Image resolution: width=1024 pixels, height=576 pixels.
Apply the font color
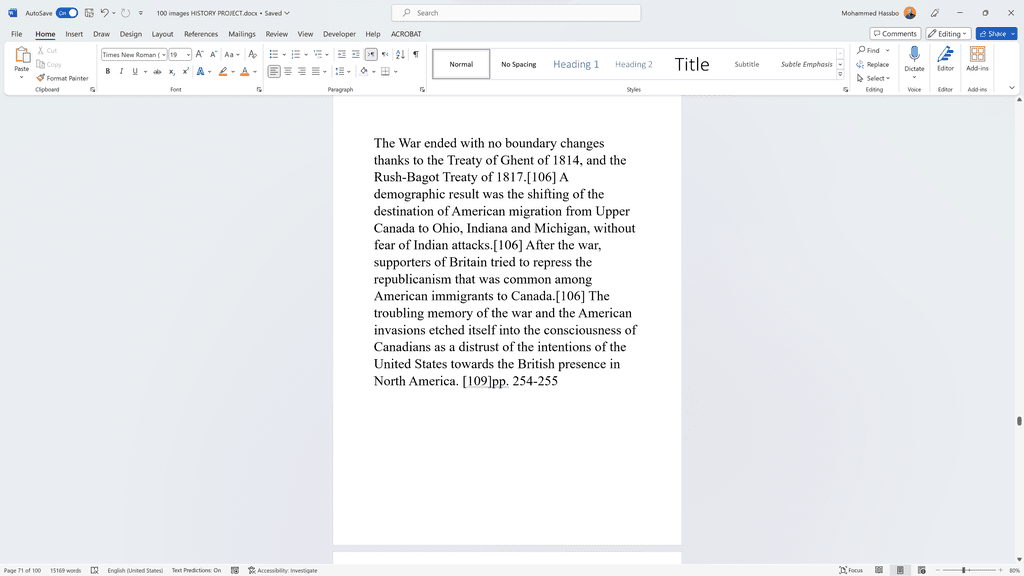click(x=245, y=72)
